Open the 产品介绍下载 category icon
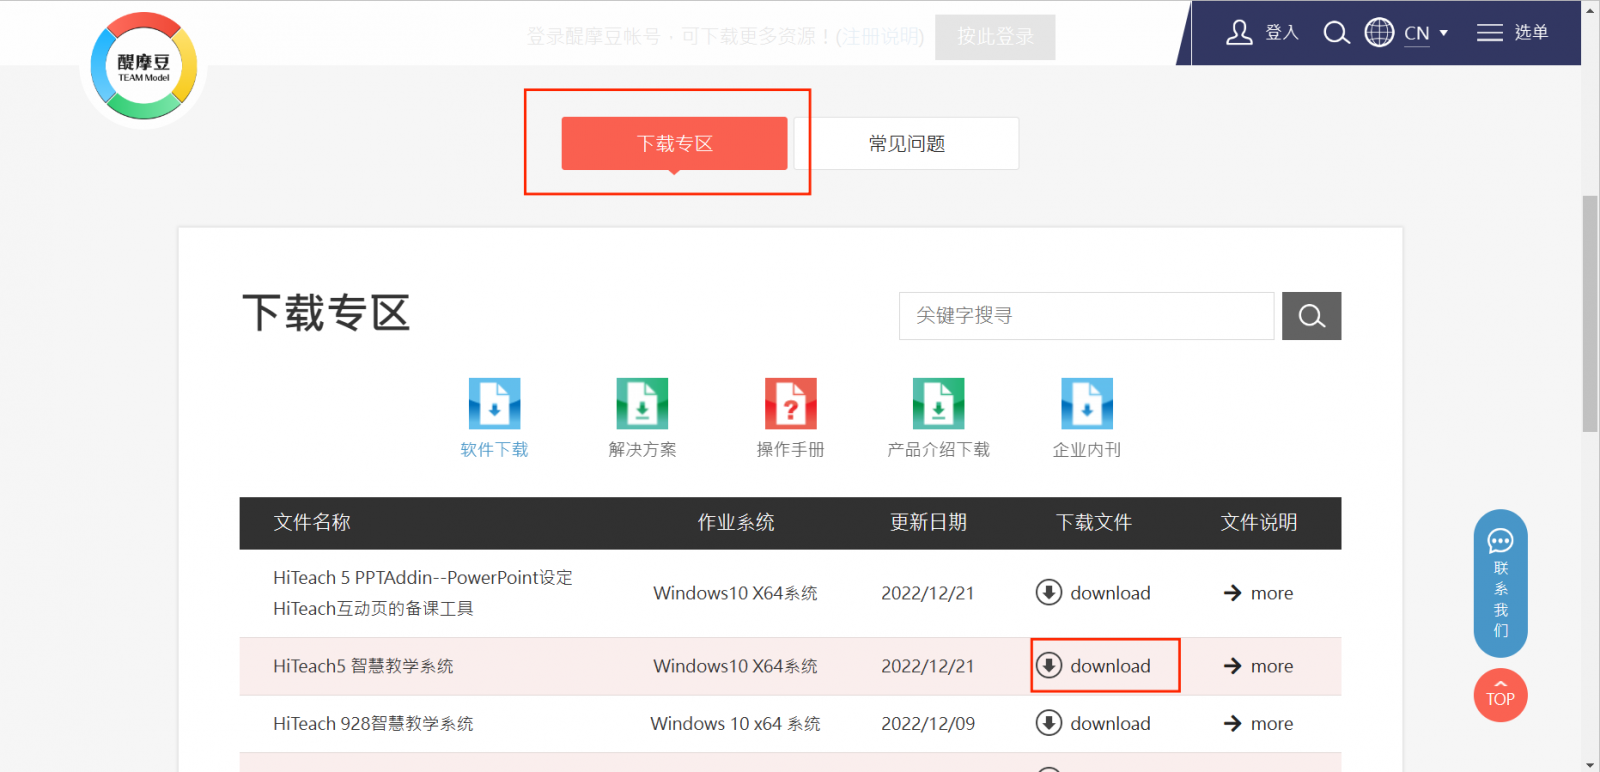The width and height of the screenshot is (1600, 772). click(938, 404)
